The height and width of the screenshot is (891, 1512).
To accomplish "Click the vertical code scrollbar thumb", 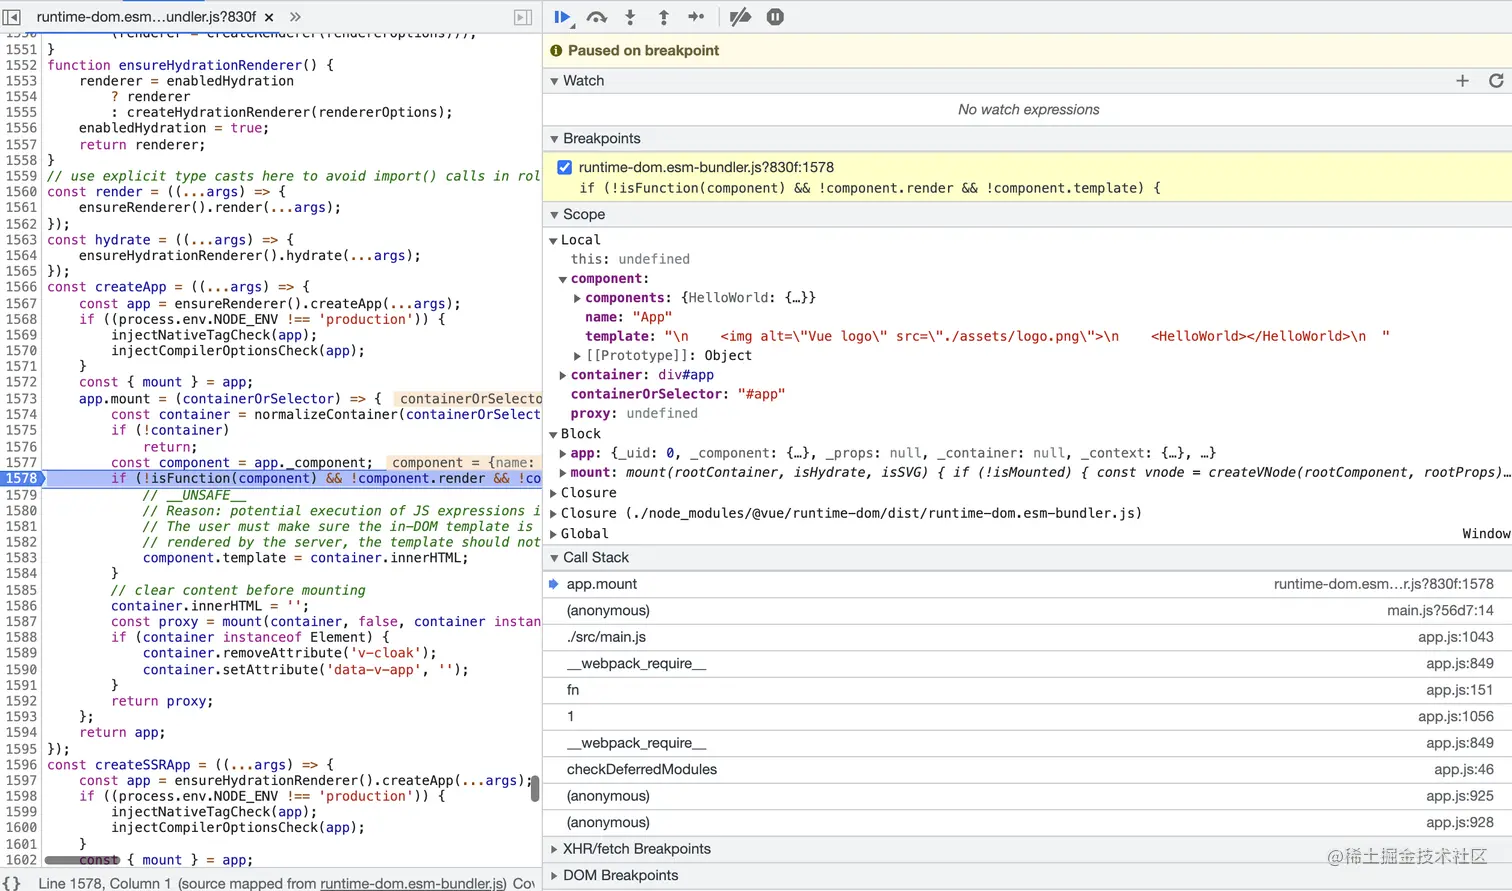I will (535, 789).
